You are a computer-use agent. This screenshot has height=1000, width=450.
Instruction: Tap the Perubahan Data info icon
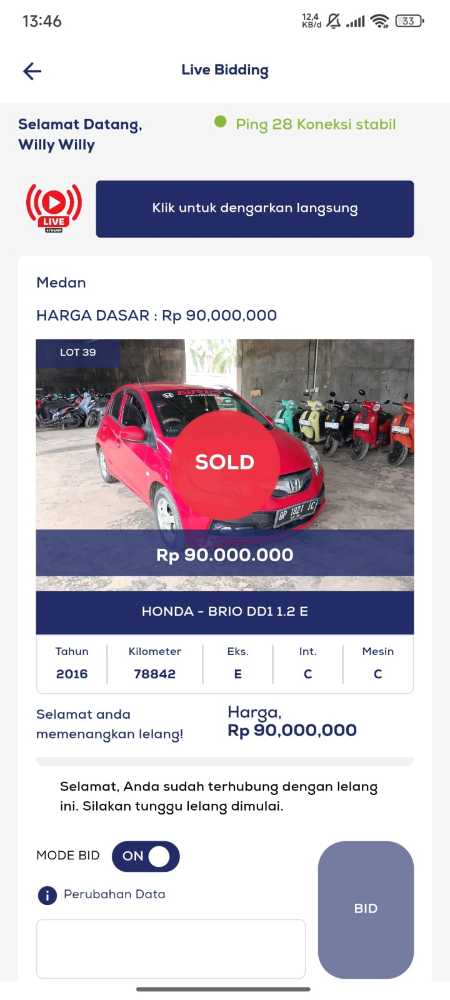point(47,895)
